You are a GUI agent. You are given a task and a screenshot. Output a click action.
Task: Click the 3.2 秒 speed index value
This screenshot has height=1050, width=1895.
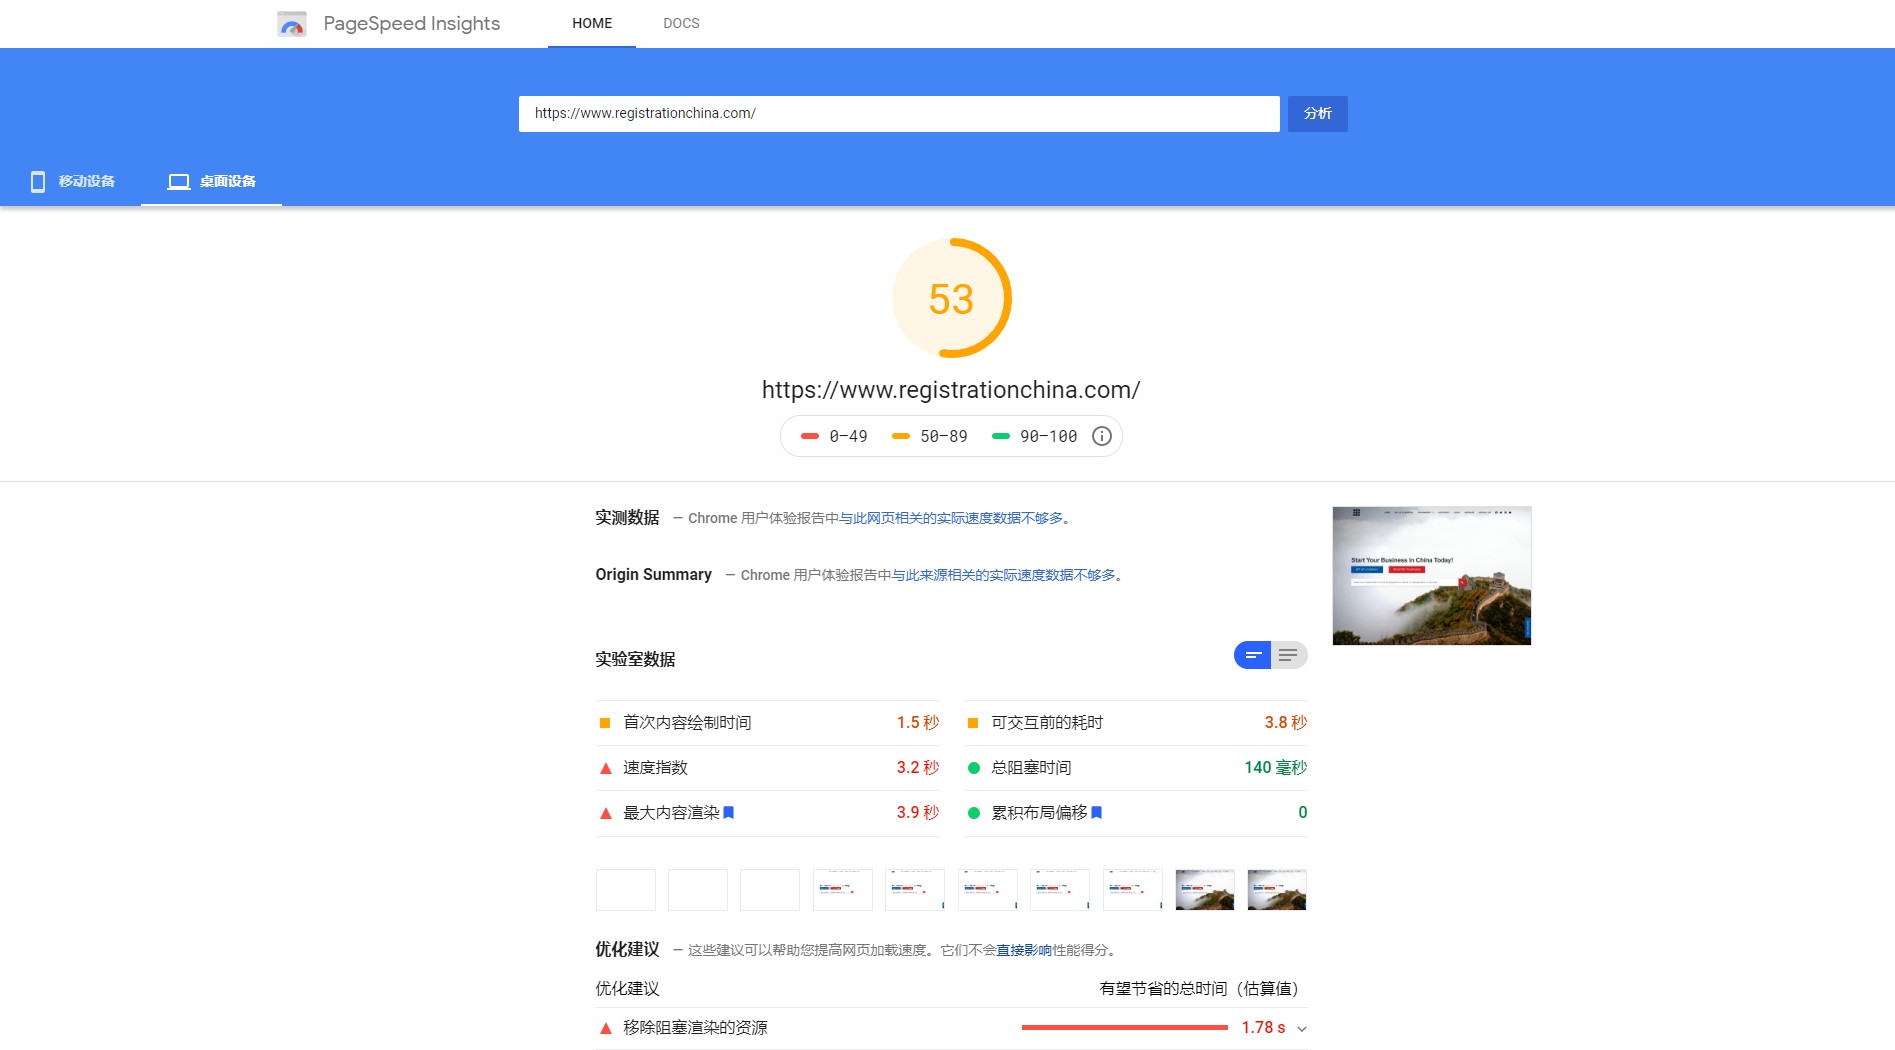[x=917, y=768]
